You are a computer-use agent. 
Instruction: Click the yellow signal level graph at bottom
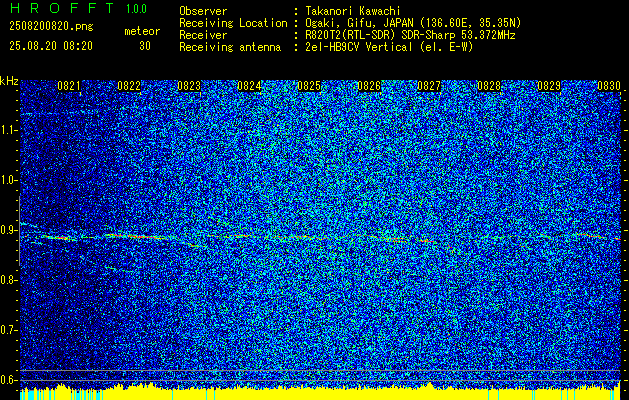[x=319, y=393]
